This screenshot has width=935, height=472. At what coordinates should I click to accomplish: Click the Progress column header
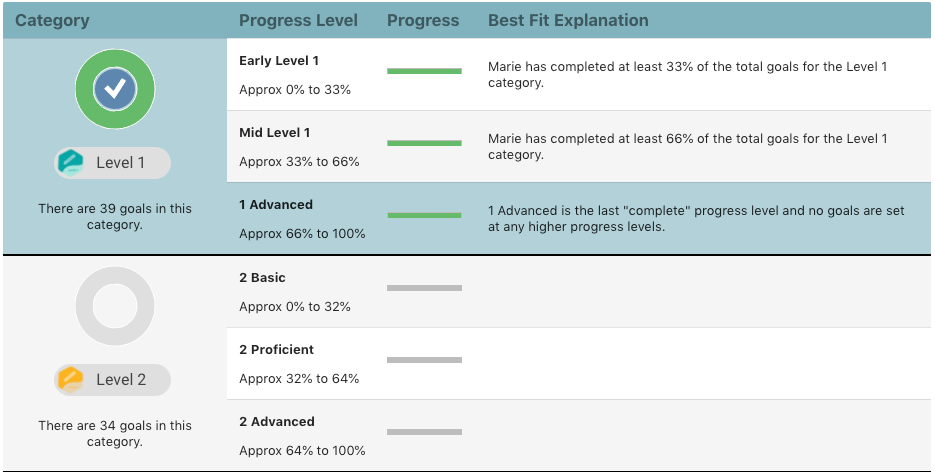coord(423,20)
